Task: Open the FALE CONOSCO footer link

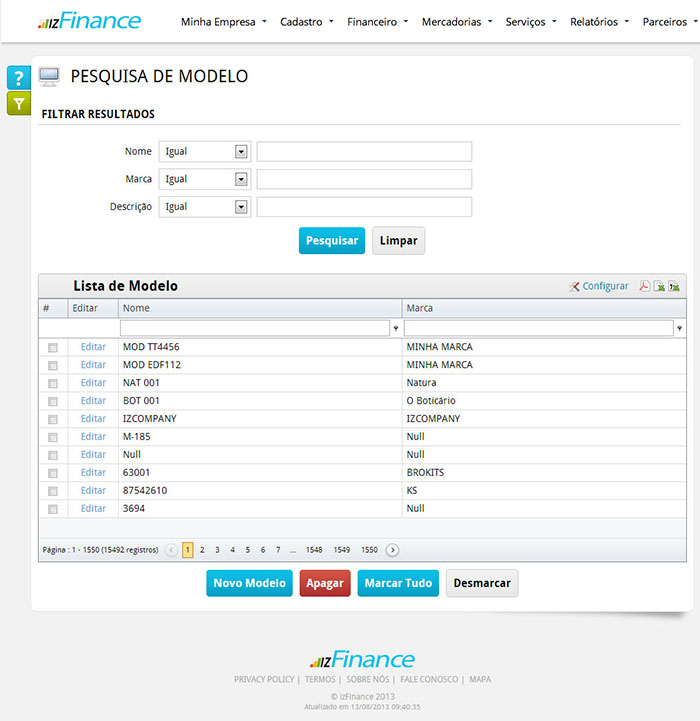Action: pos(429,679)
